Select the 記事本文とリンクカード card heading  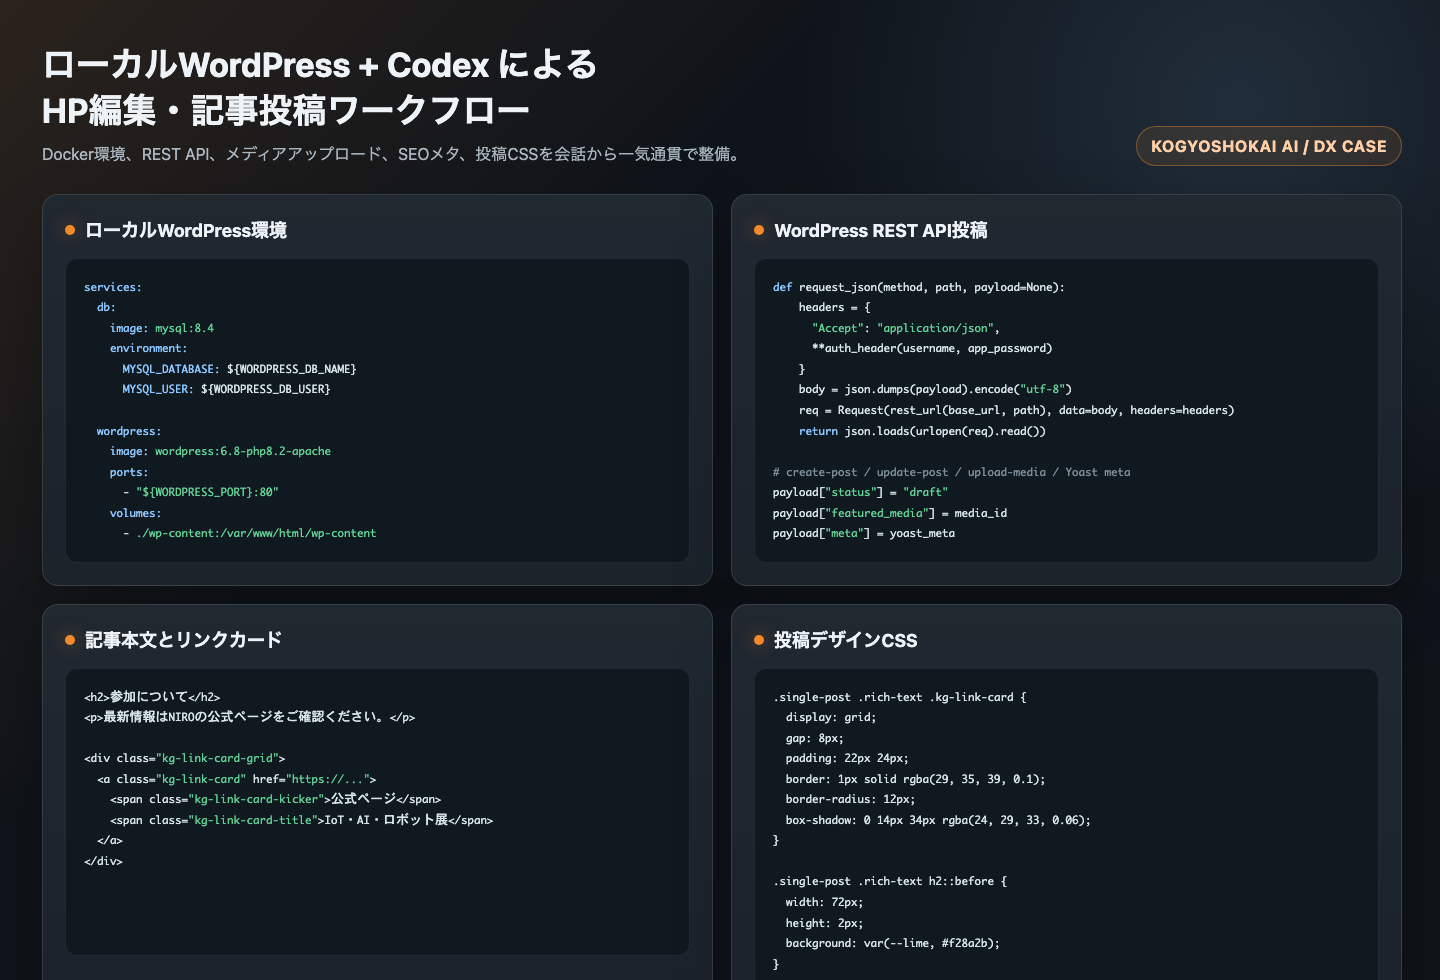183,640
